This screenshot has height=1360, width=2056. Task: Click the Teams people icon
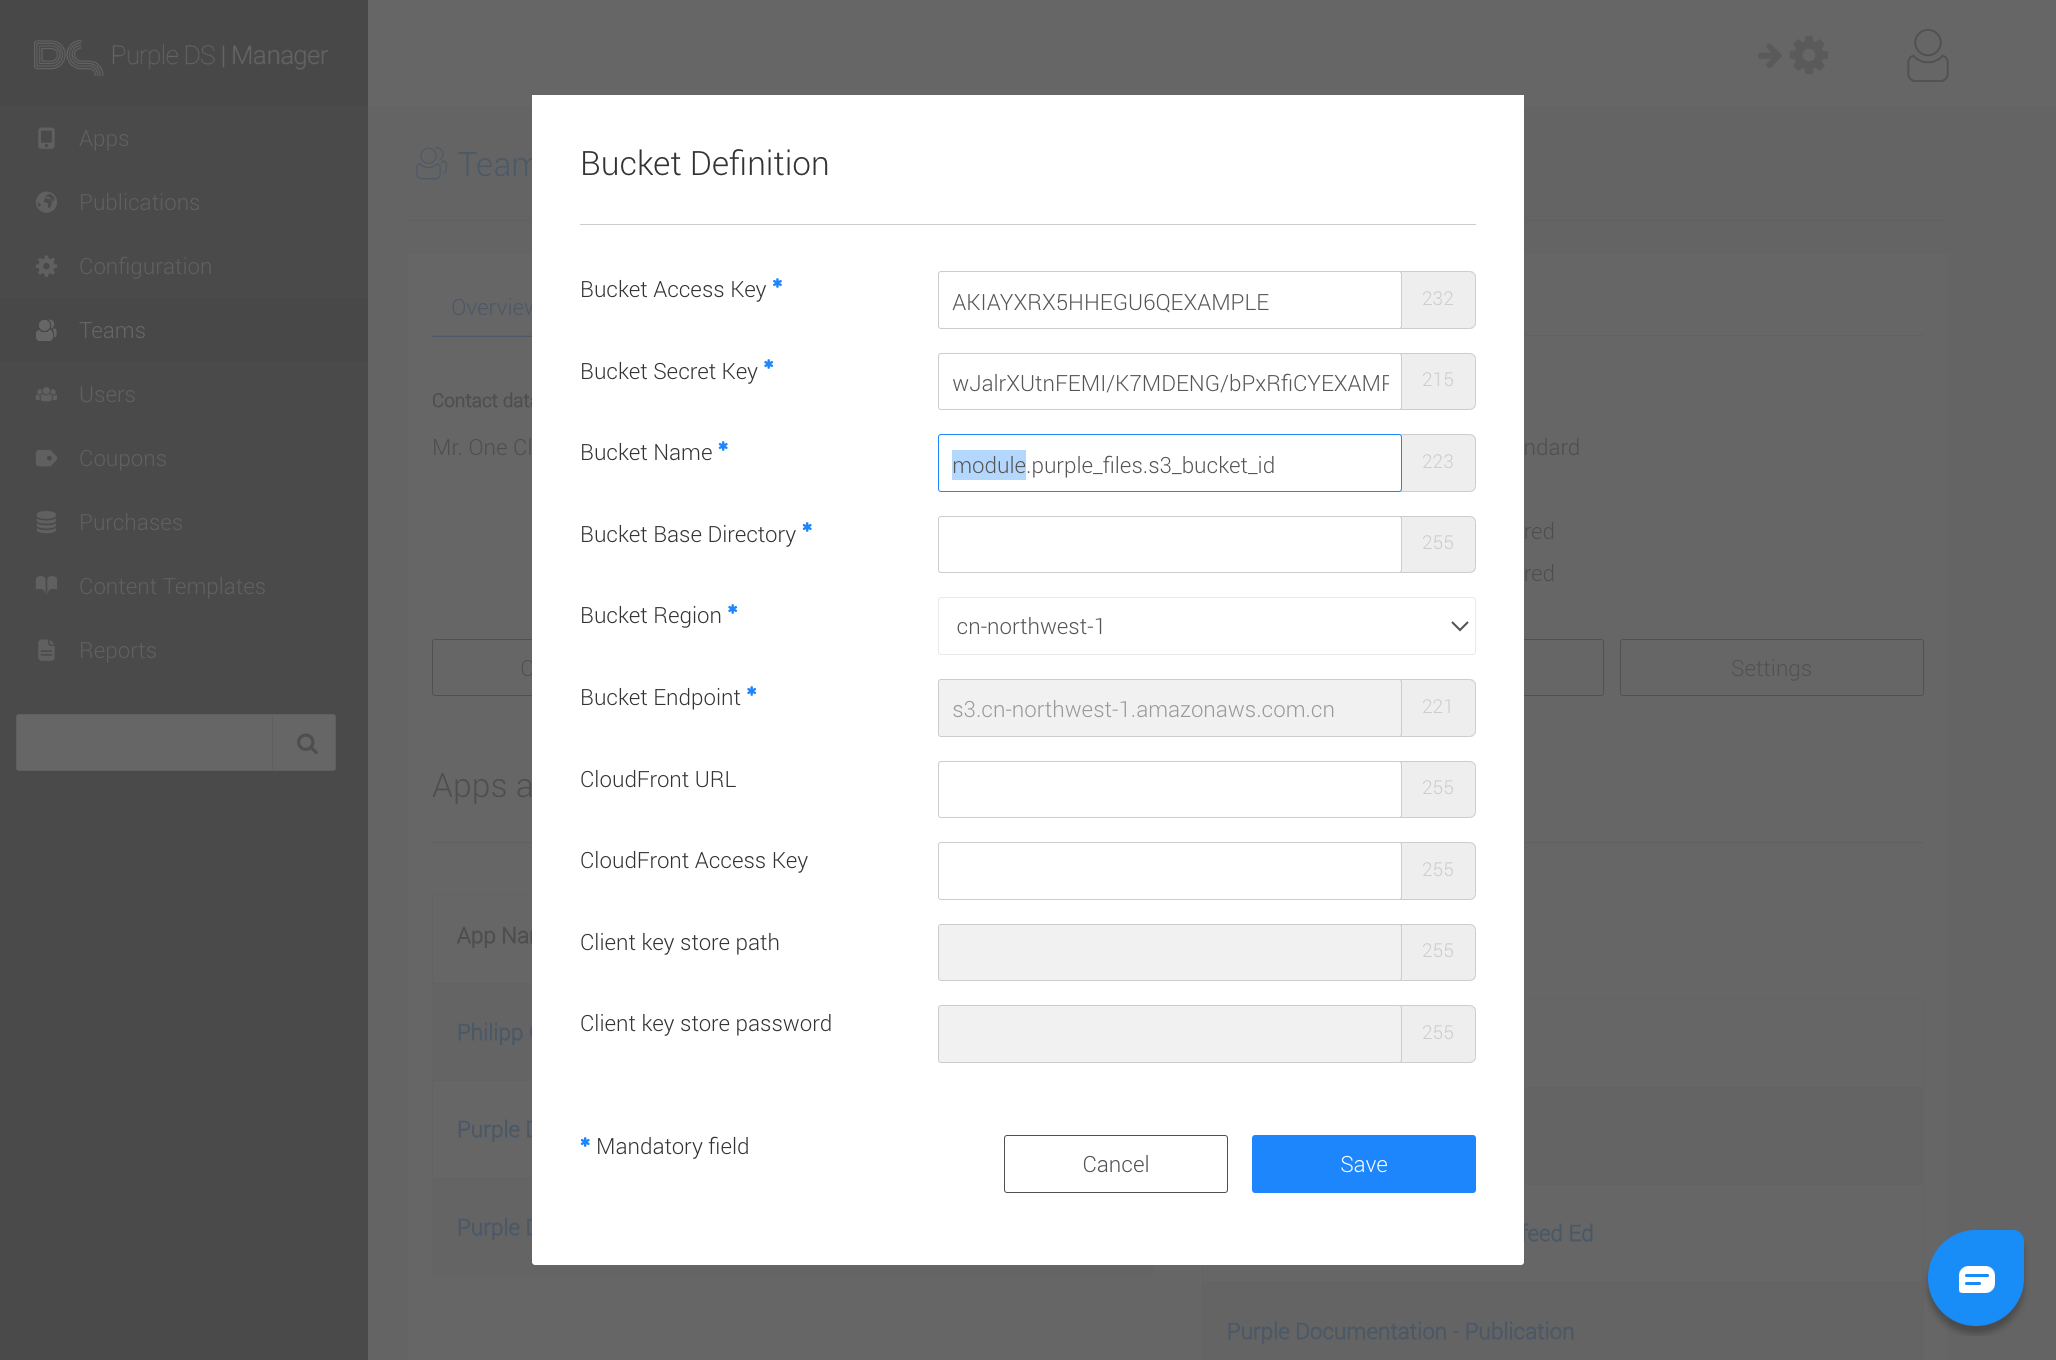tap(46, 330)
